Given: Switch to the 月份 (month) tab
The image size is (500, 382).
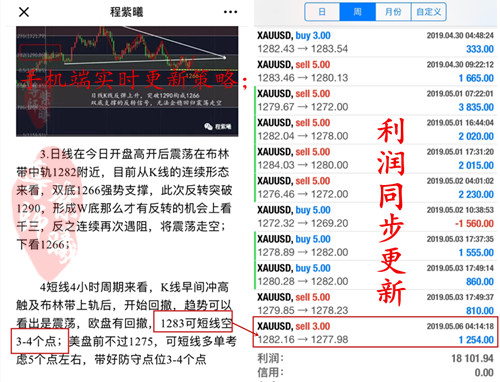Looking at the screenshot, I should (393, 12).
